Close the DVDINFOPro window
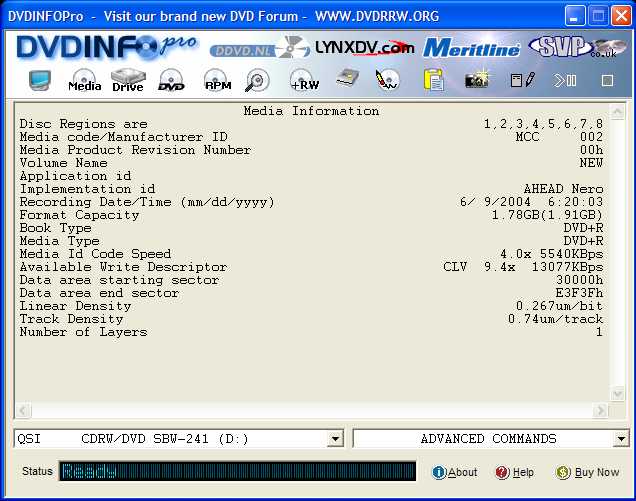Screen dimensions: 636x501 pyautogui.click(x=621, y=16)
